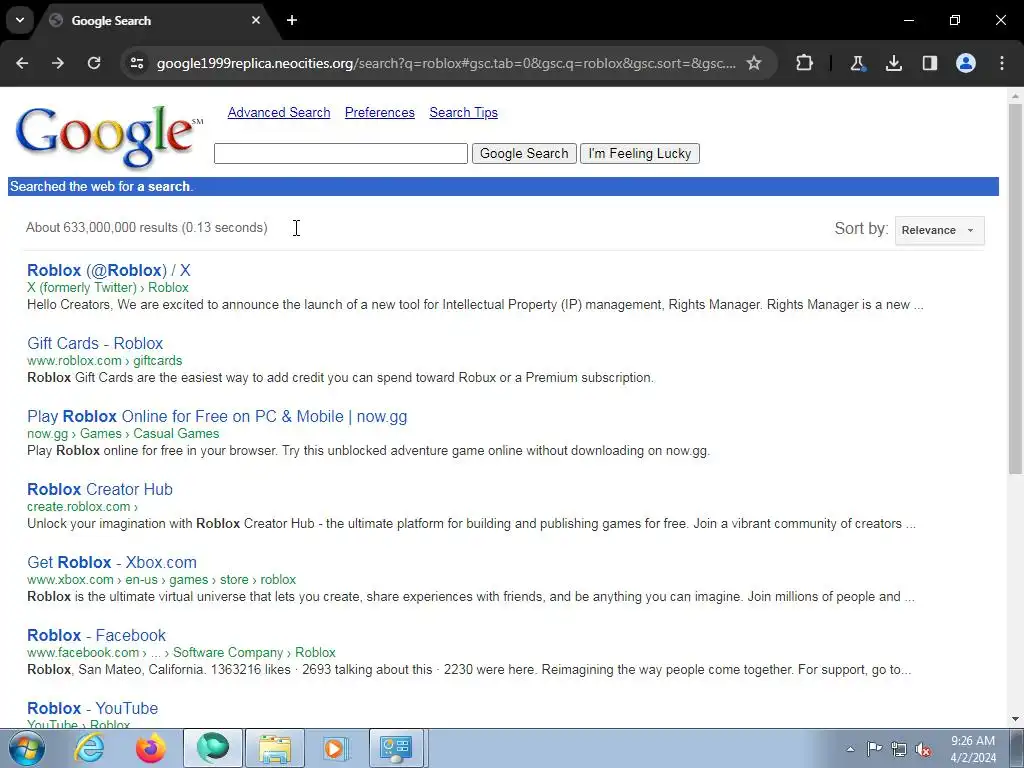Image resolution: width=1024 pixels, height=768 pixels.
Task: Click the now.gg › Games › Casual Games breadcrumb
Action: 123,434
